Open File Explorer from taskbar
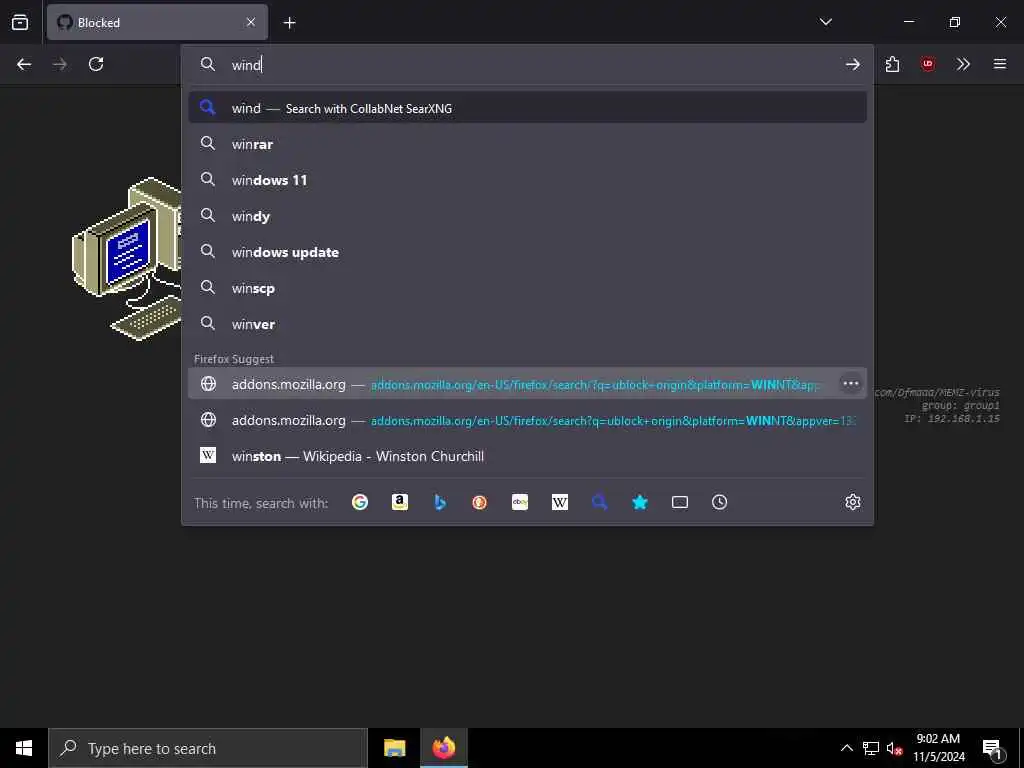The image size is (1024, 768). coord(394,748)
